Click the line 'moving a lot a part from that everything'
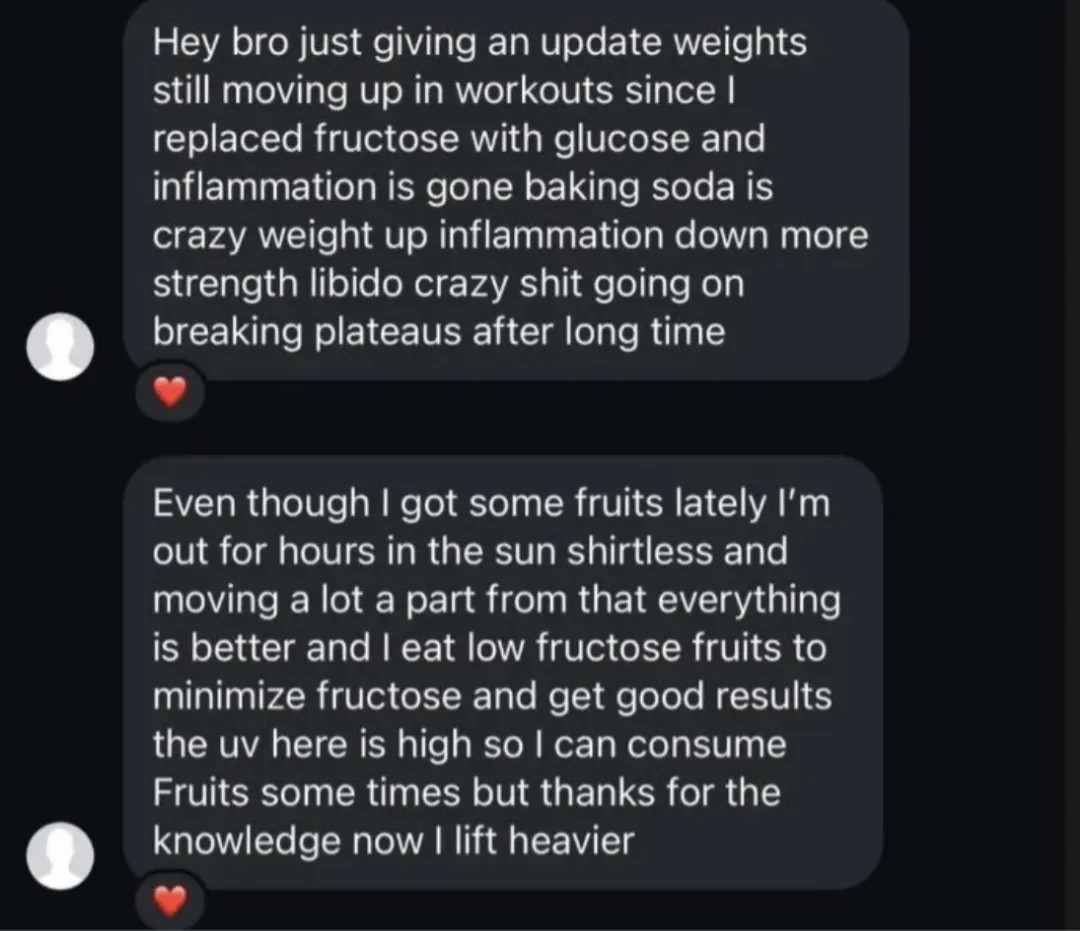The image size is (1080, 931). pyautogui.click(x=496, y=600)
